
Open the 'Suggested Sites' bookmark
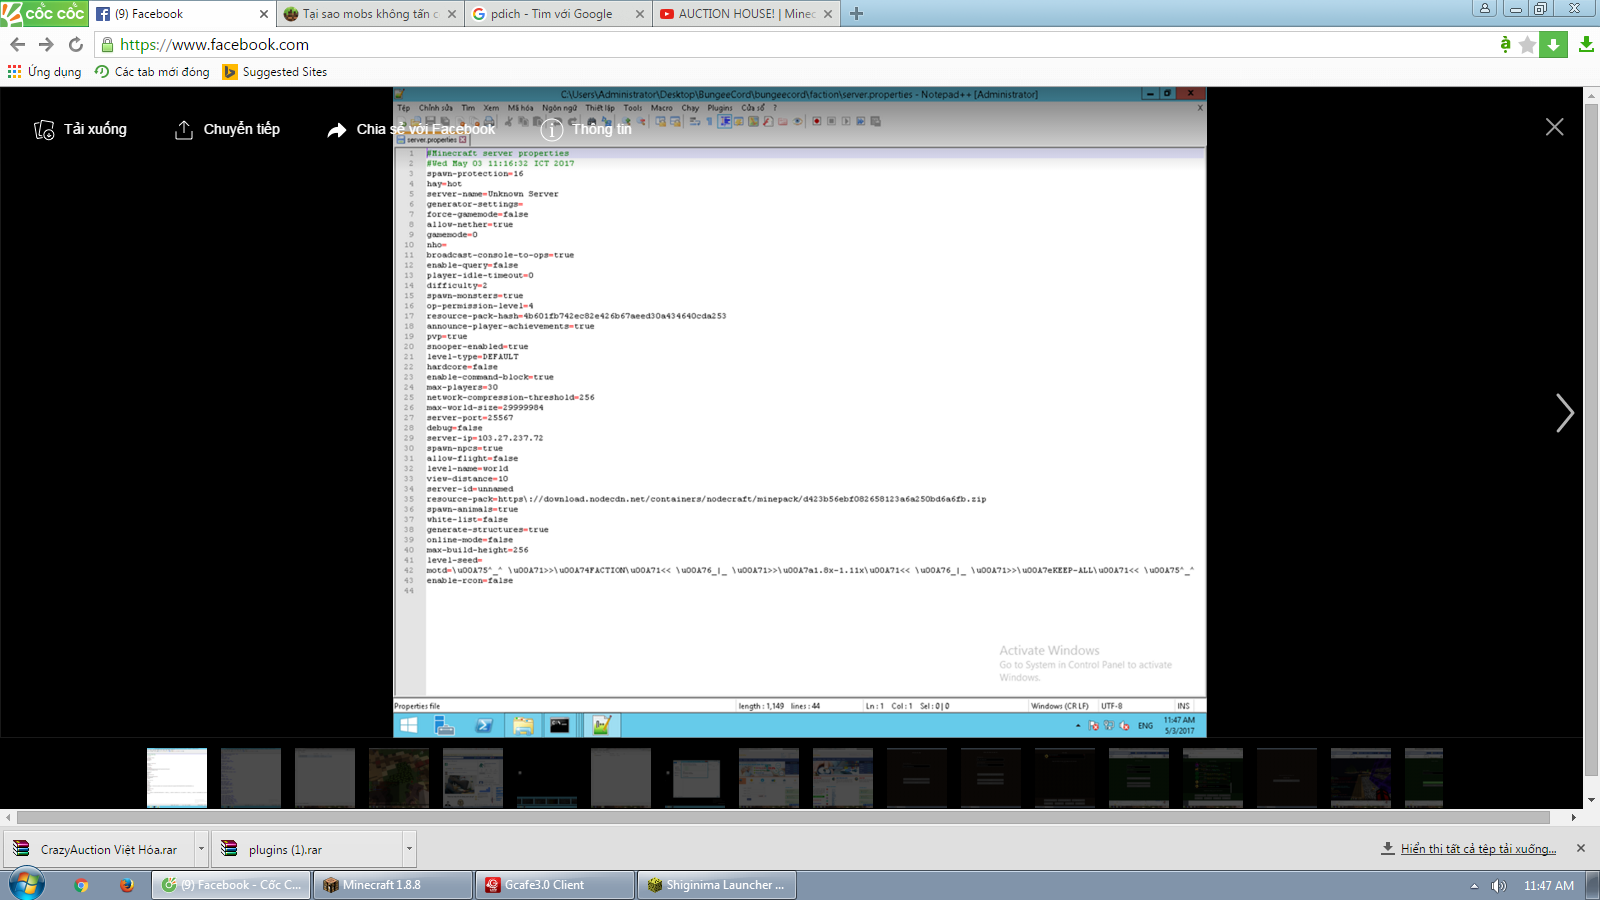[275, 72]
